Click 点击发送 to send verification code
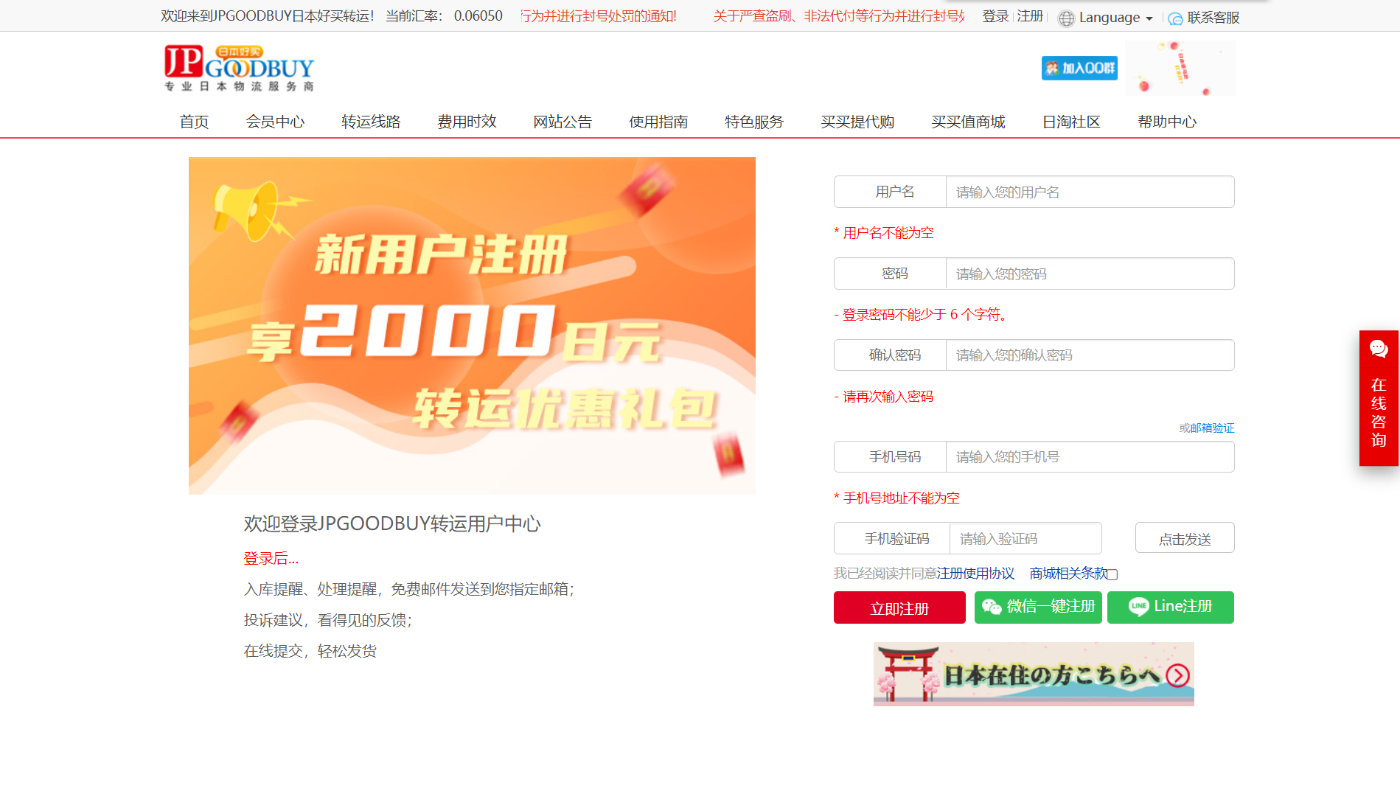1400x796 pixels. pyautogui.click(x=1185, y=538)
